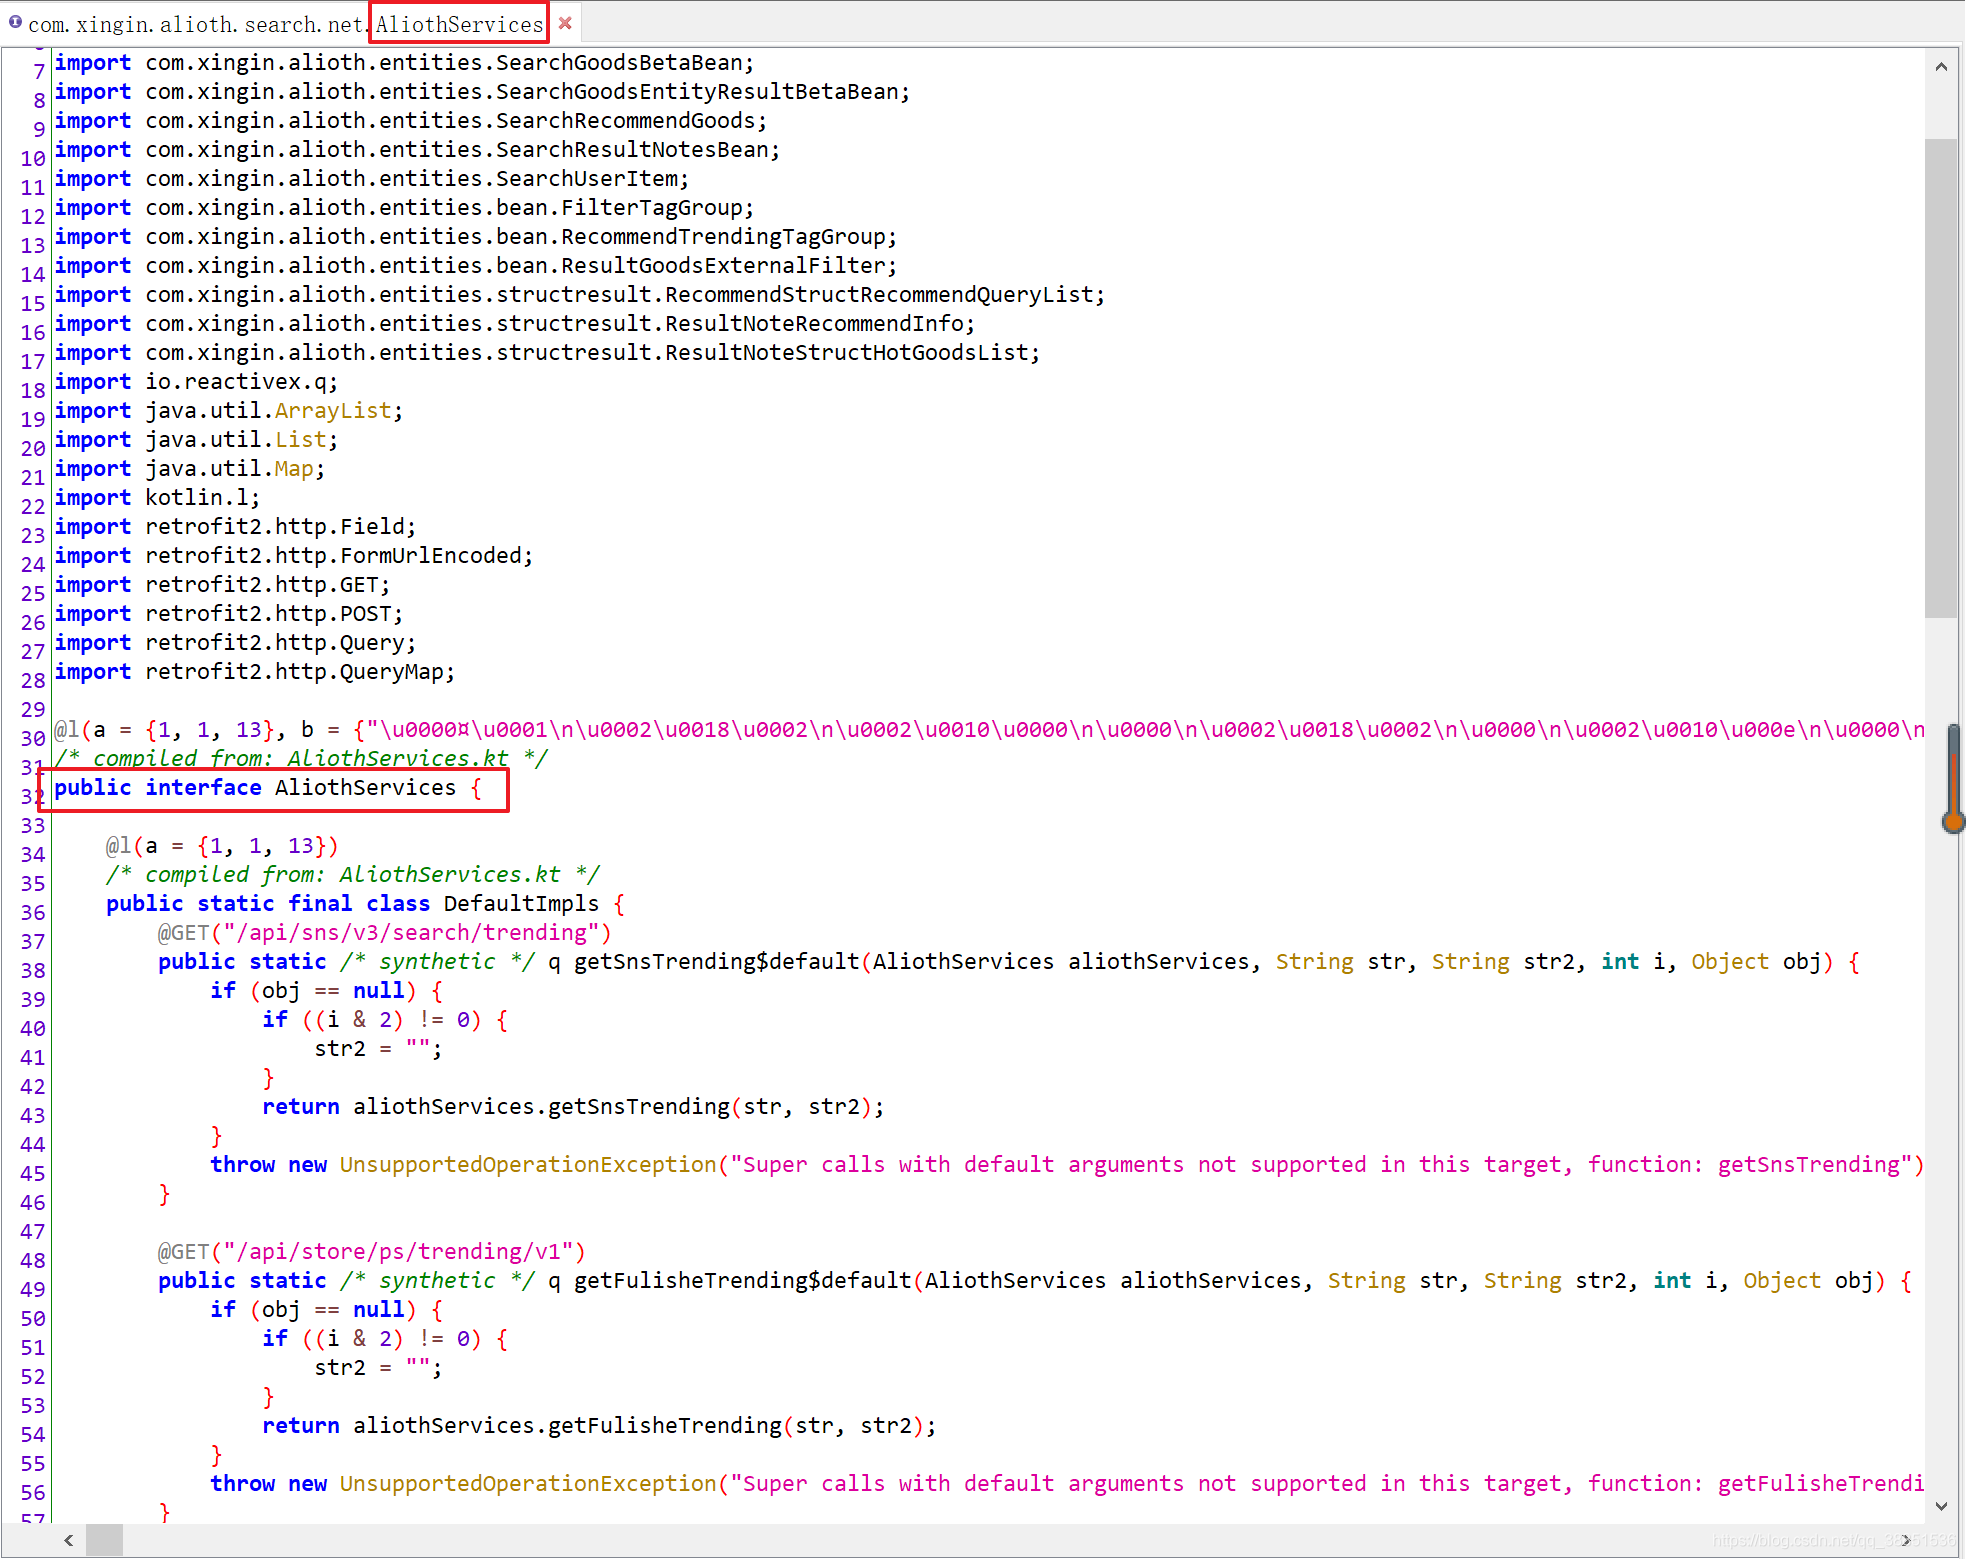The width and height of the screenshot is (1966, 1559).
Task: Click the java.util.Map import identifier
Action: point(294,469)
